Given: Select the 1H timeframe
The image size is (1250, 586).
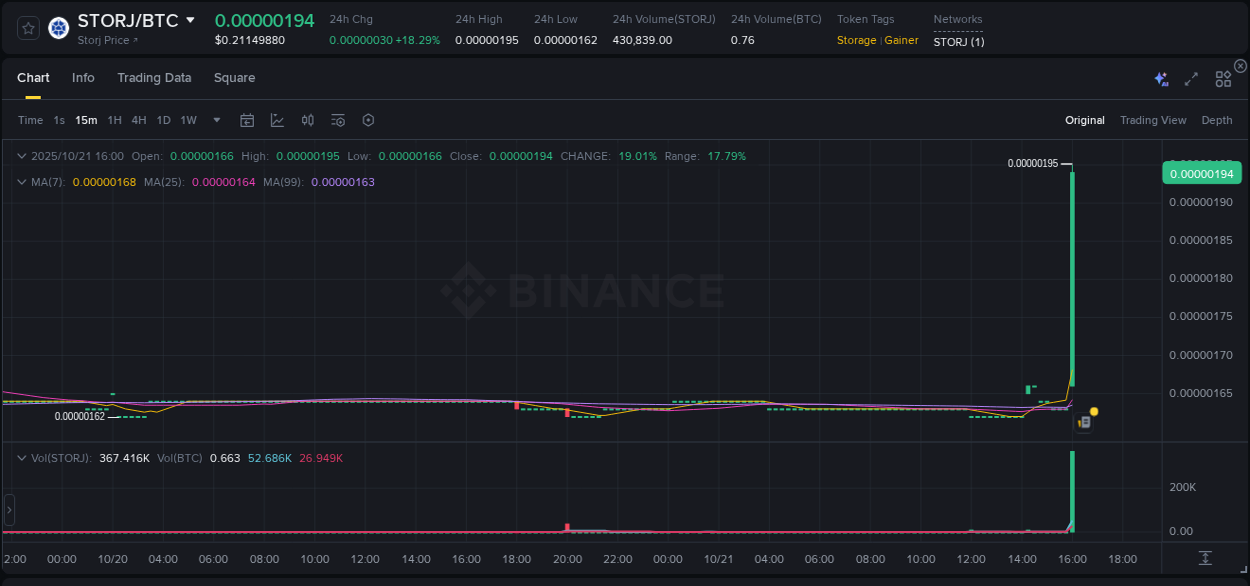Looking at the screenshot, I should [114, 120].
